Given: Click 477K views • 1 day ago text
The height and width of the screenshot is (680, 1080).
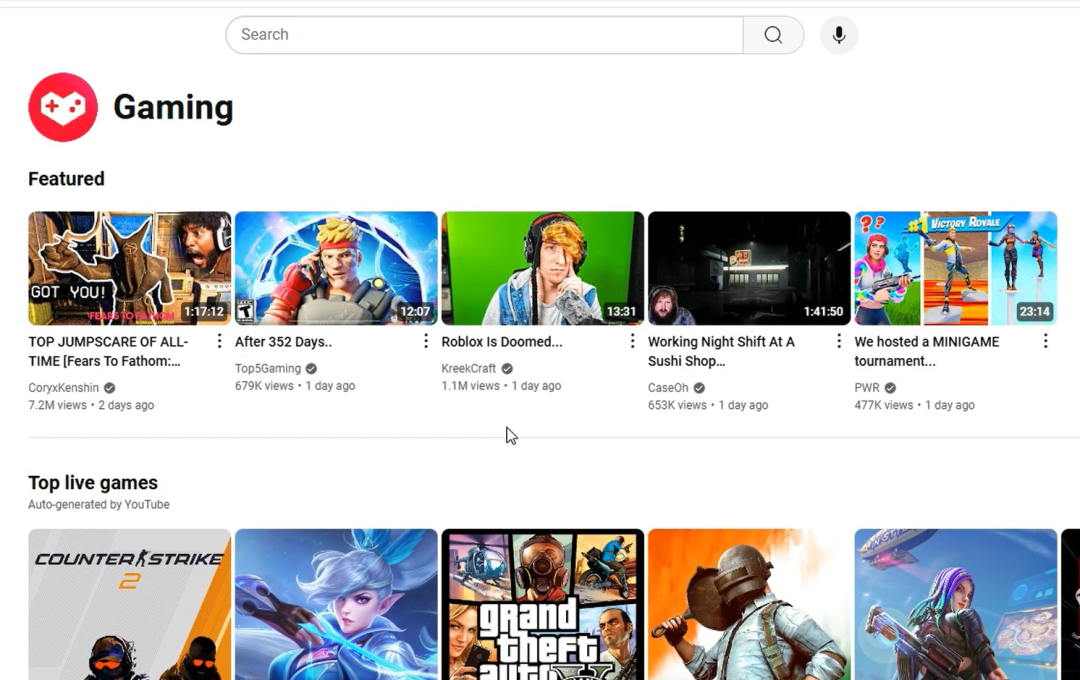Looking at the screenshot, I should click(915, 405).
